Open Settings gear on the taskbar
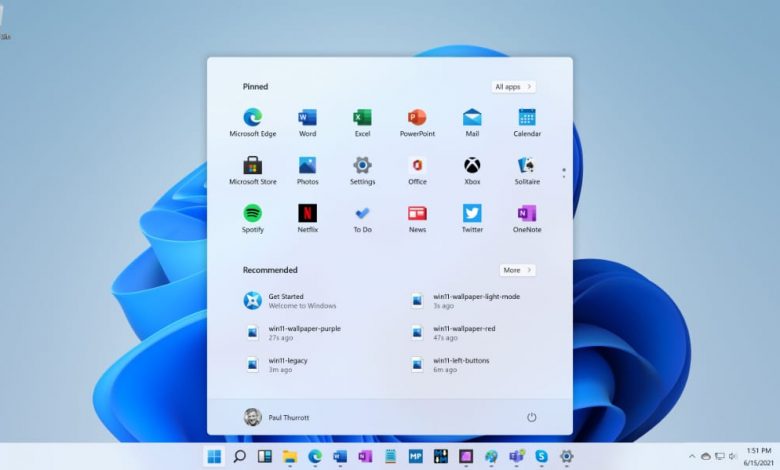The height and width of the screenshot is (470, 780). (567, 456)
